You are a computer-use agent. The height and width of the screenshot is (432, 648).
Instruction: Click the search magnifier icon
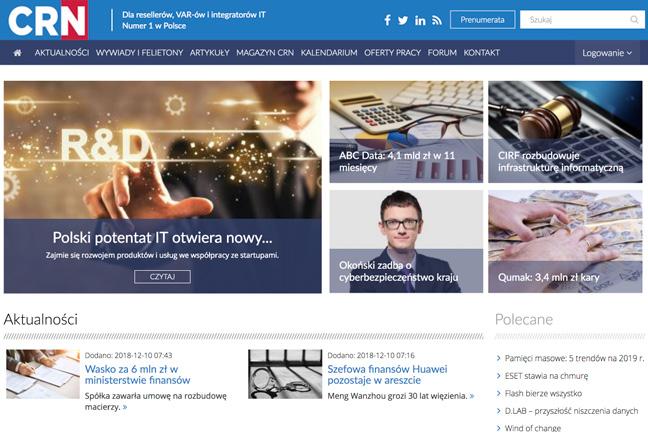634,19
